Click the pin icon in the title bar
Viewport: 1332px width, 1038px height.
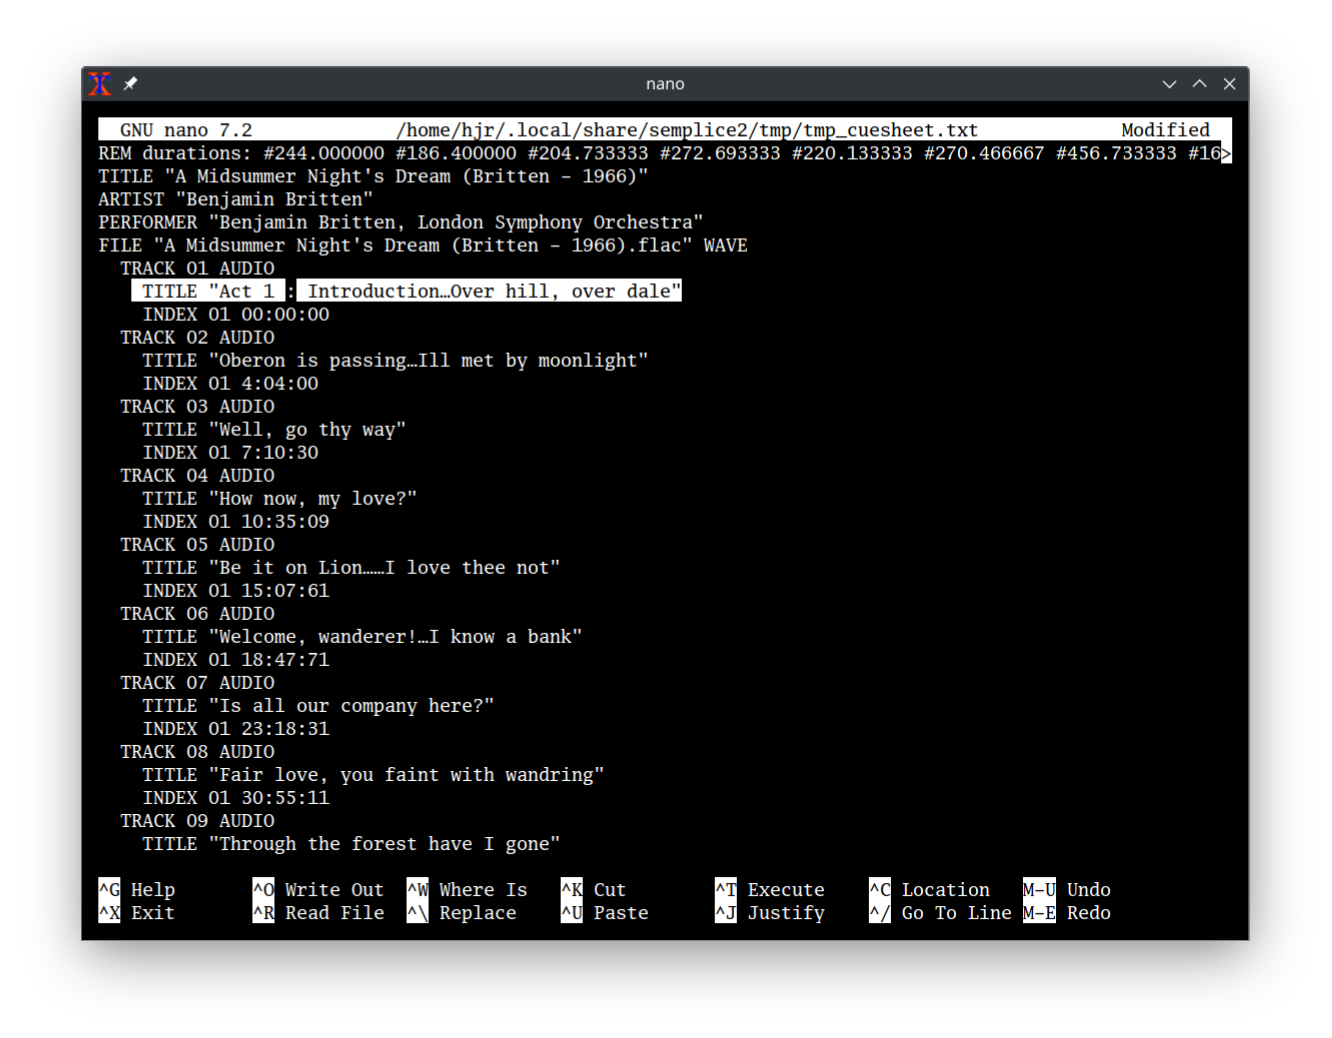coord(130,84)
